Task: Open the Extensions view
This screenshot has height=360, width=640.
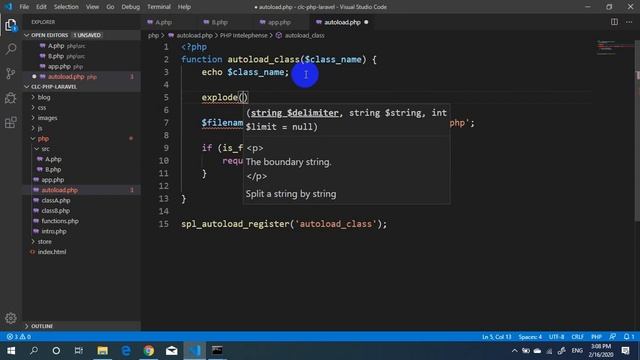Action: (x=11, y=122)
